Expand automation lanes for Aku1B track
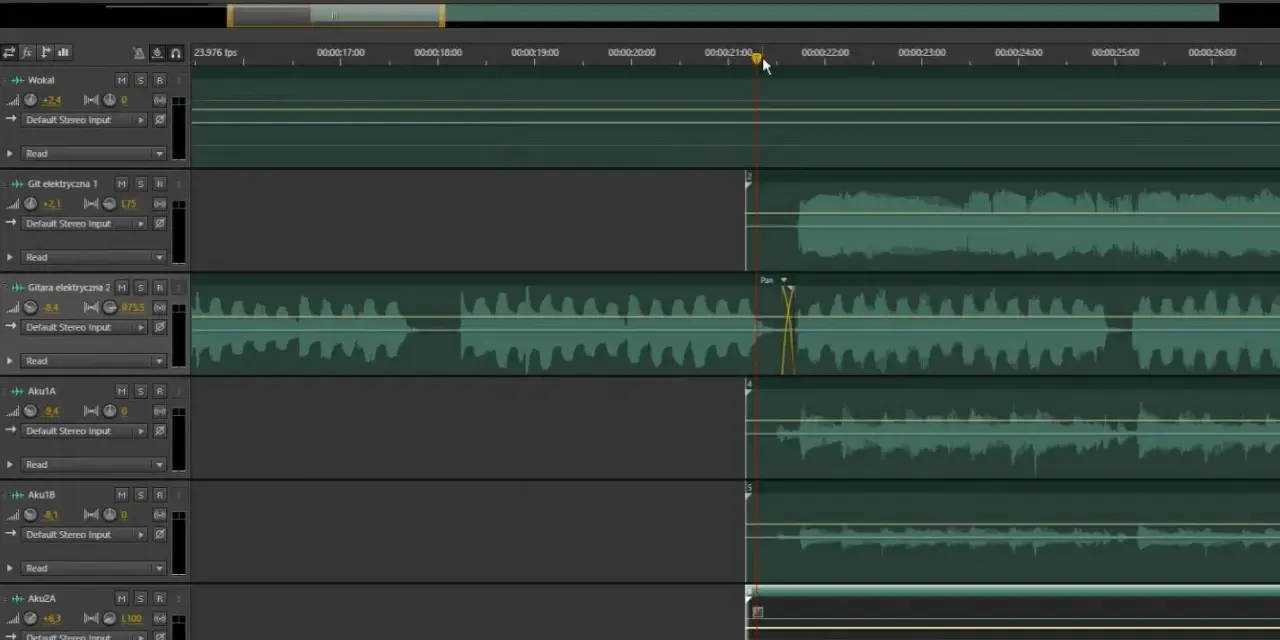This screenshot has height=640, width=1280. click(x=10, y=569)
